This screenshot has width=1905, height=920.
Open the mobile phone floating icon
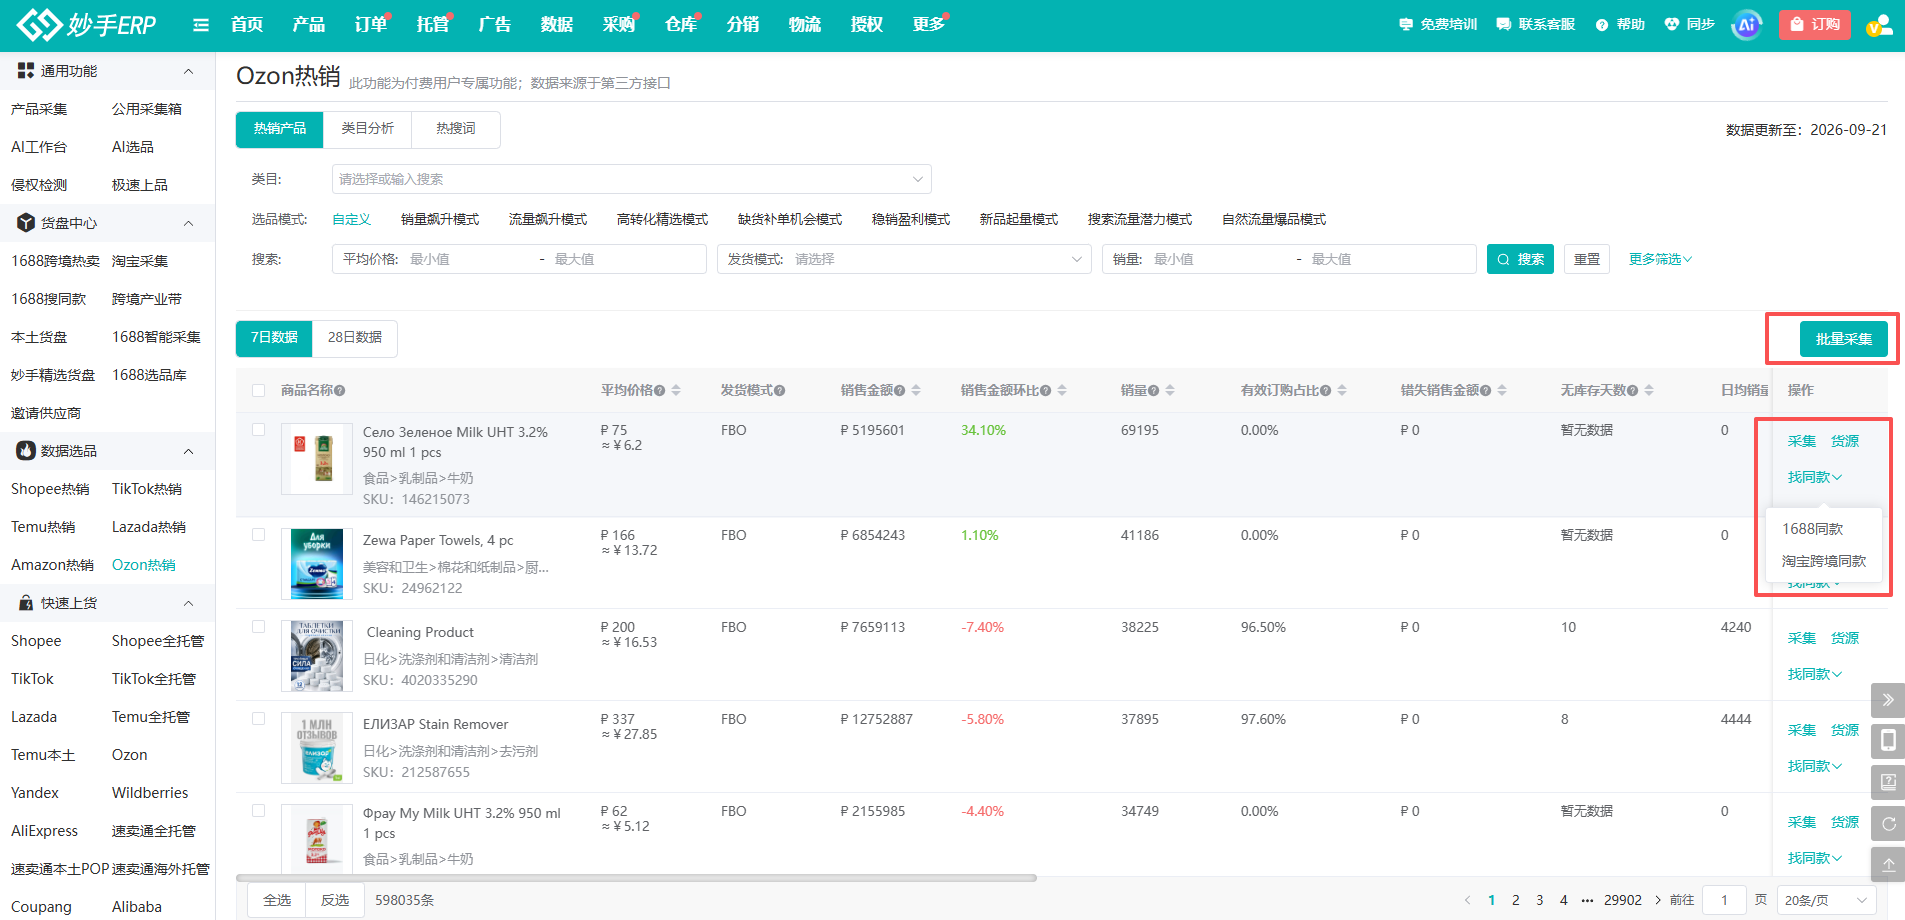[1888, 741]
